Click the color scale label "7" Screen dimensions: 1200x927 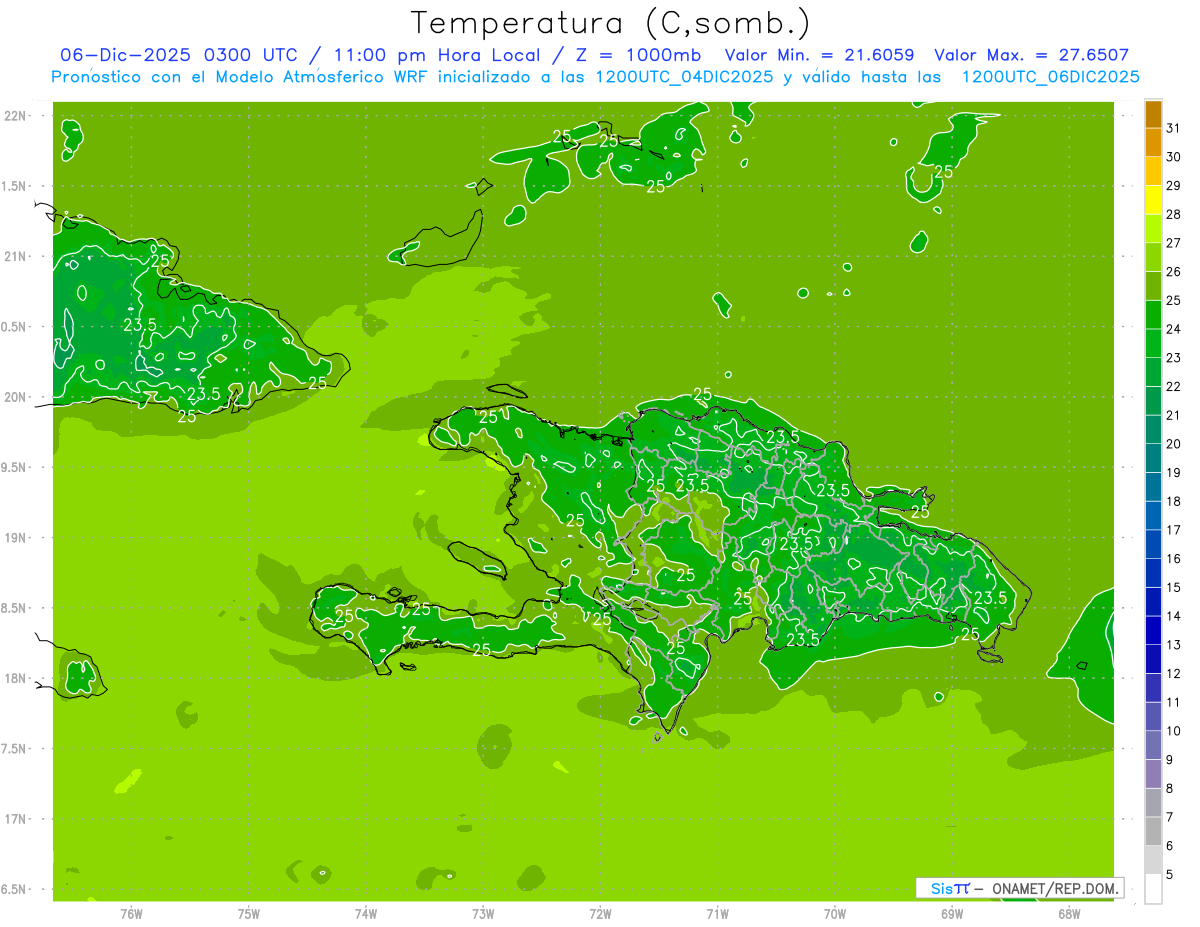coord(1170,818)
